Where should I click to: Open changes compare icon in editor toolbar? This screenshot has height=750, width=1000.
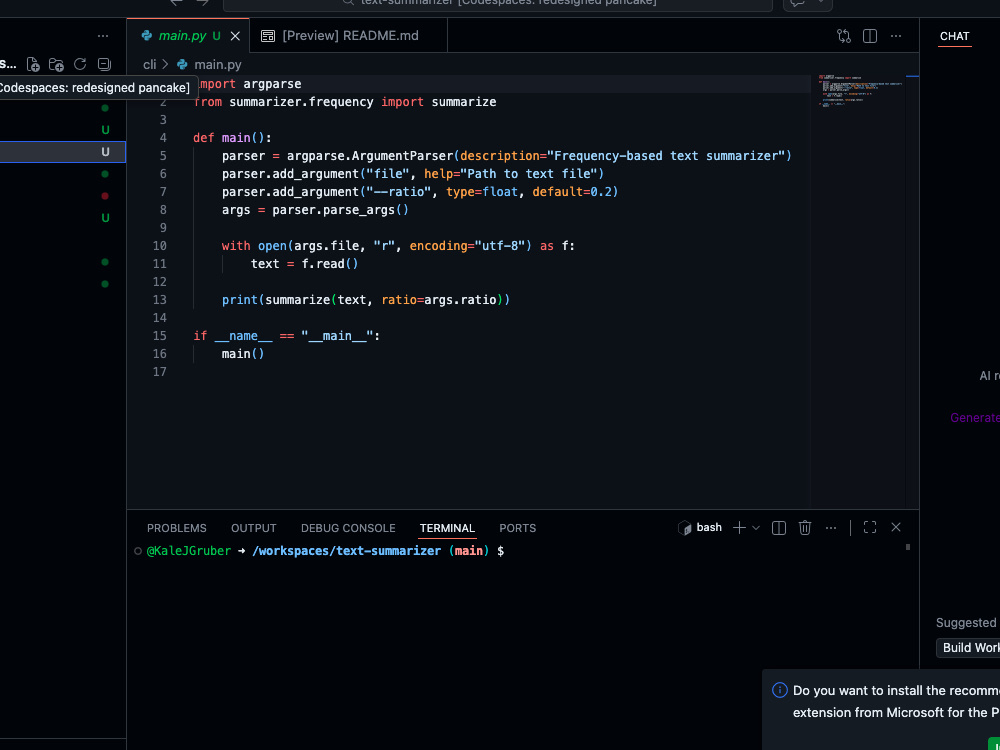click(x=844, y=36)
